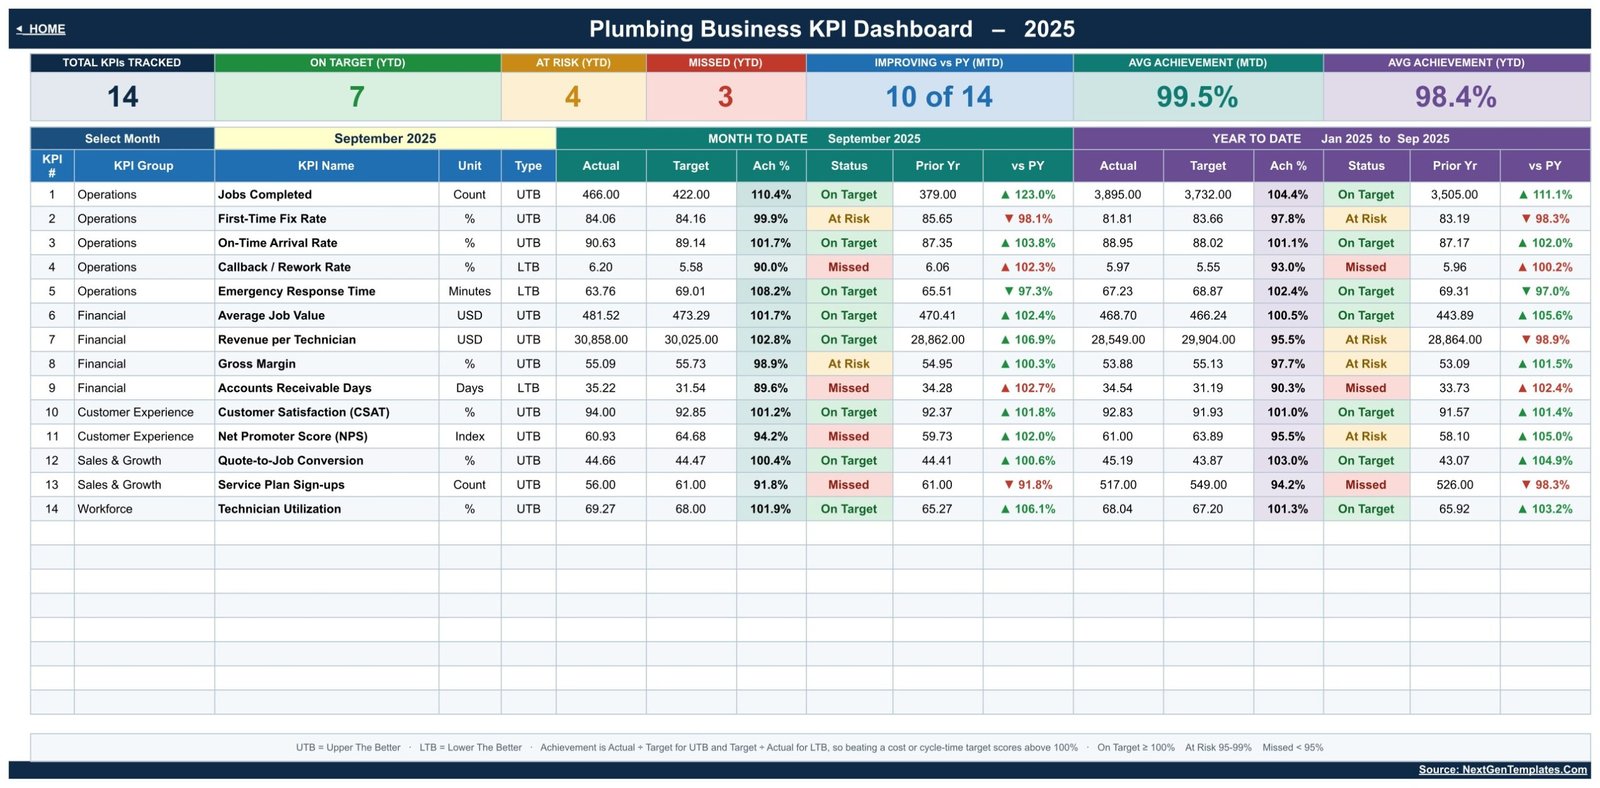The width and height of the screenshot is (1600, 788).
Task: Select the On-Time Arrival Rate cell
Action: click(x=326, y=243)
